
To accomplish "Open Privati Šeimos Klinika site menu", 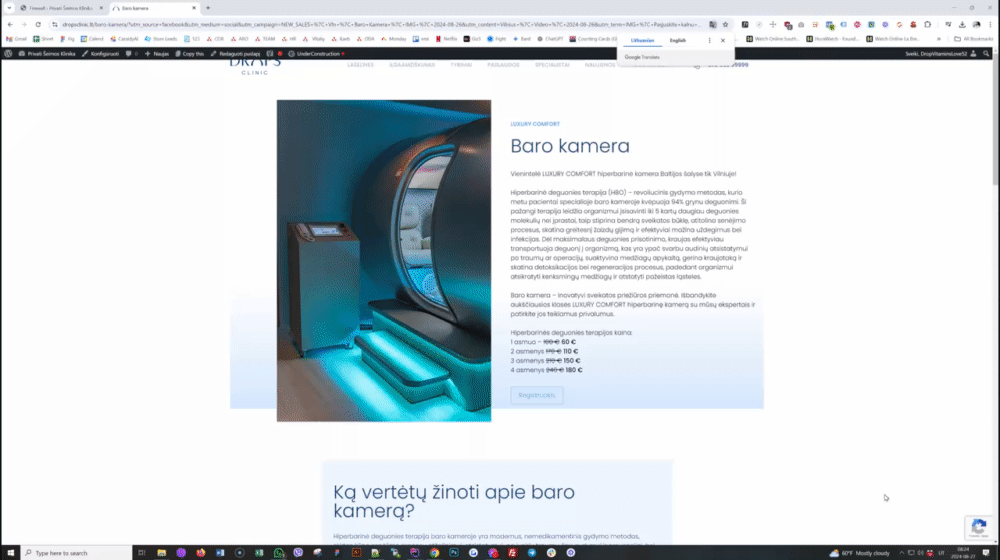I will point(47,54).
